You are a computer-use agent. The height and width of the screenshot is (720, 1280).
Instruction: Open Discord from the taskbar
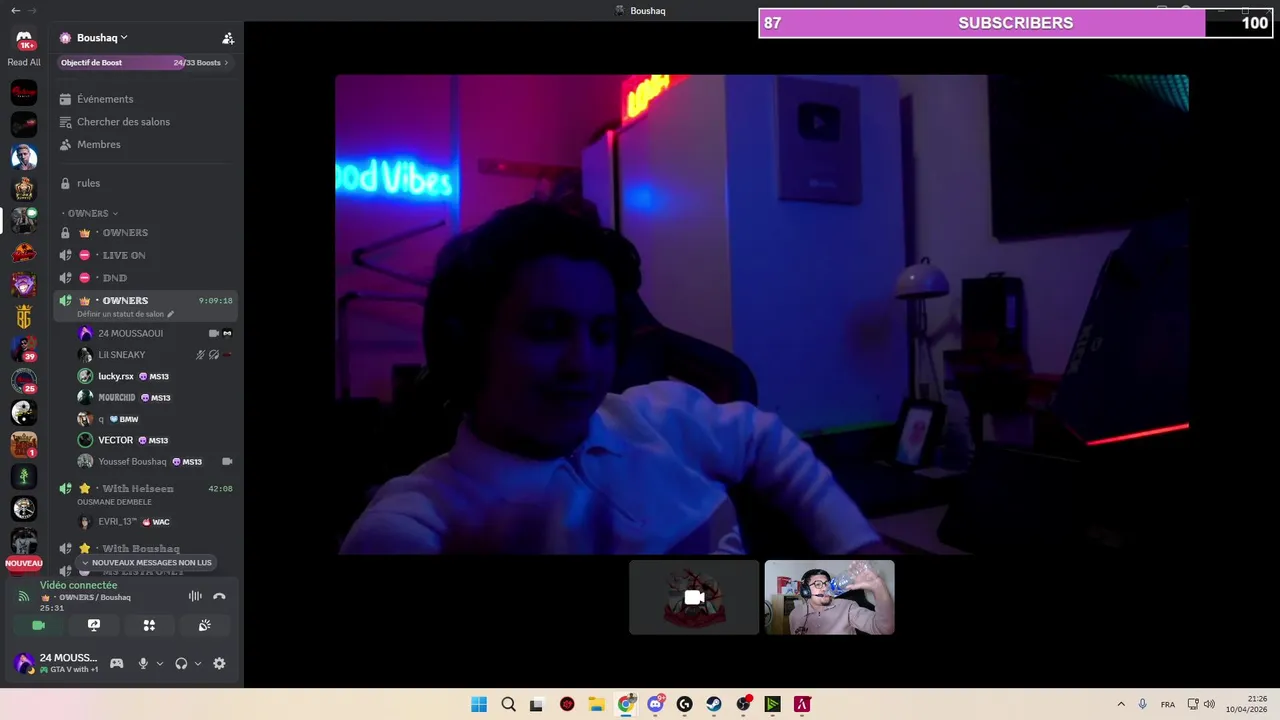coord(655,704)
